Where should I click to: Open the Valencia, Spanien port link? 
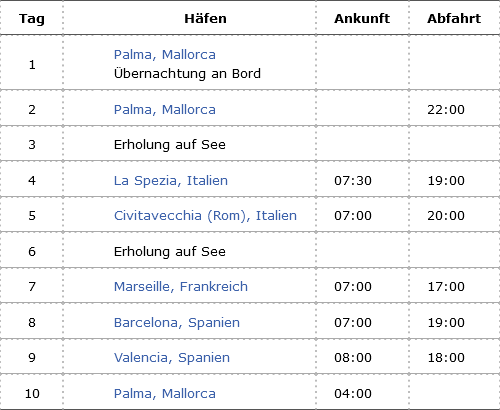click(x=172, y=358)
